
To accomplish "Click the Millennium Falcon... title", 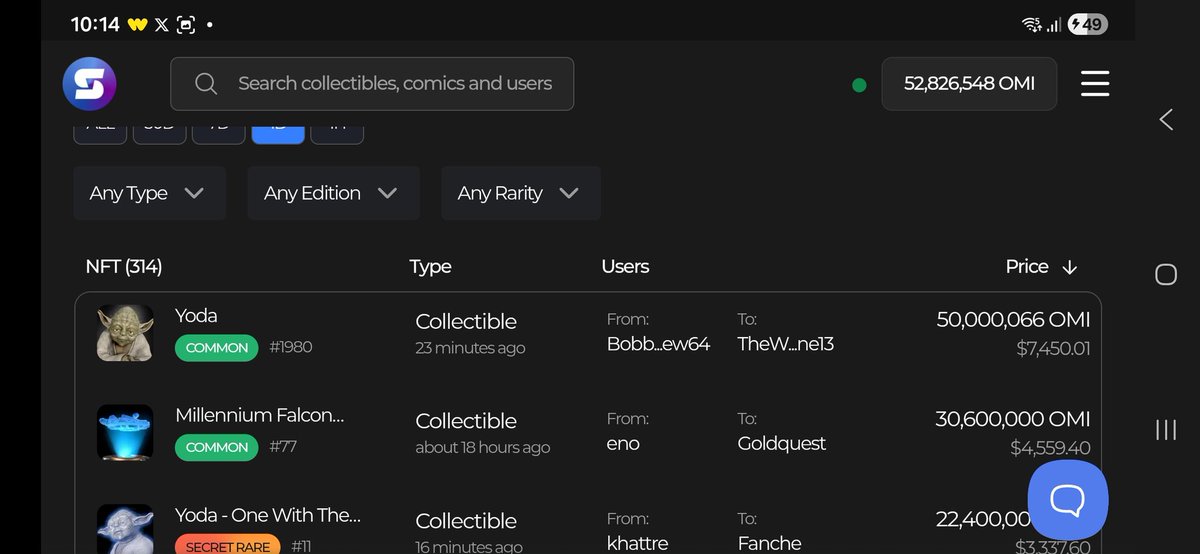I will click(261, 415).
